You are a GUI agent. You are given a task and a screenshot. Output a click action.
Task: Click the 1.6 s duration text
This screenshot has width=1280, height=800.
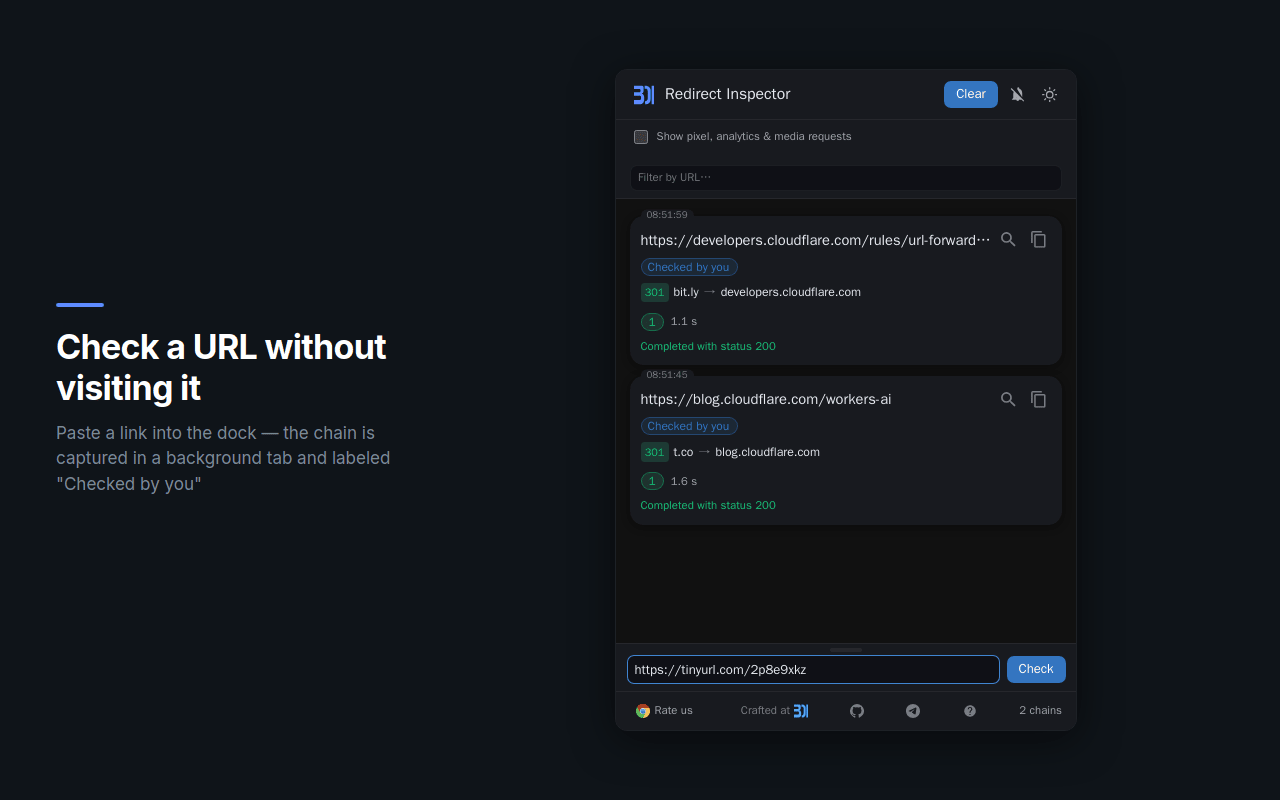[x=684, y=481]
